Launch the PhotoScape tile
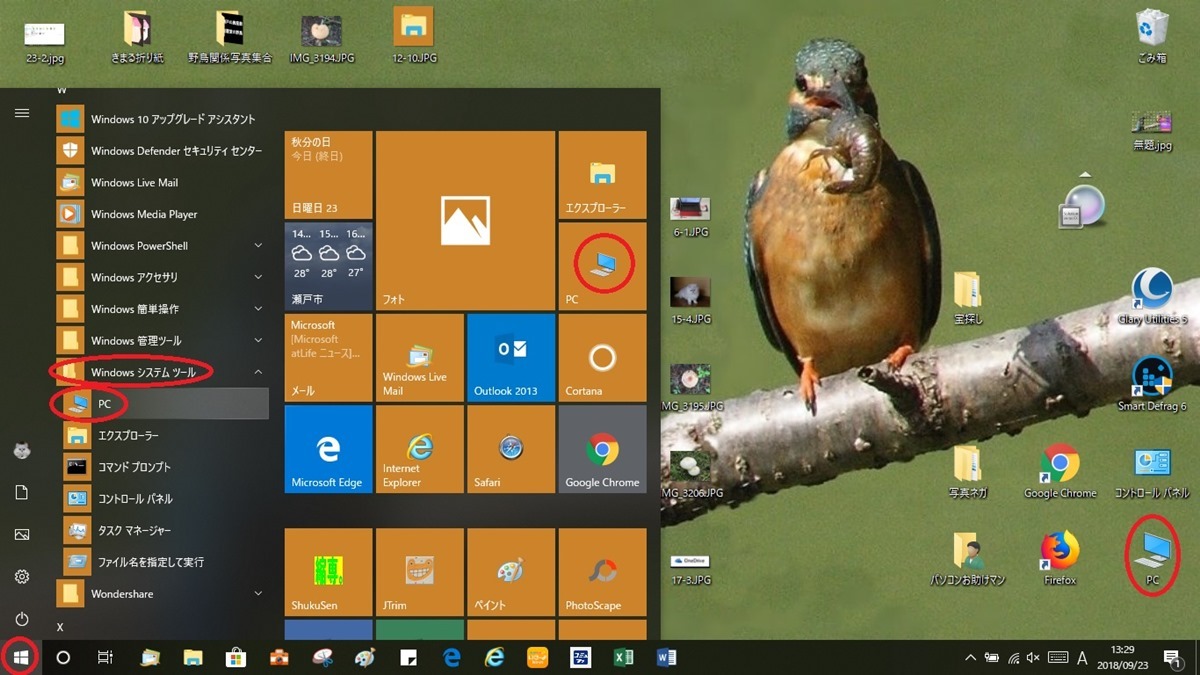Screen dimensions: 1200x675 pos(602,572)
